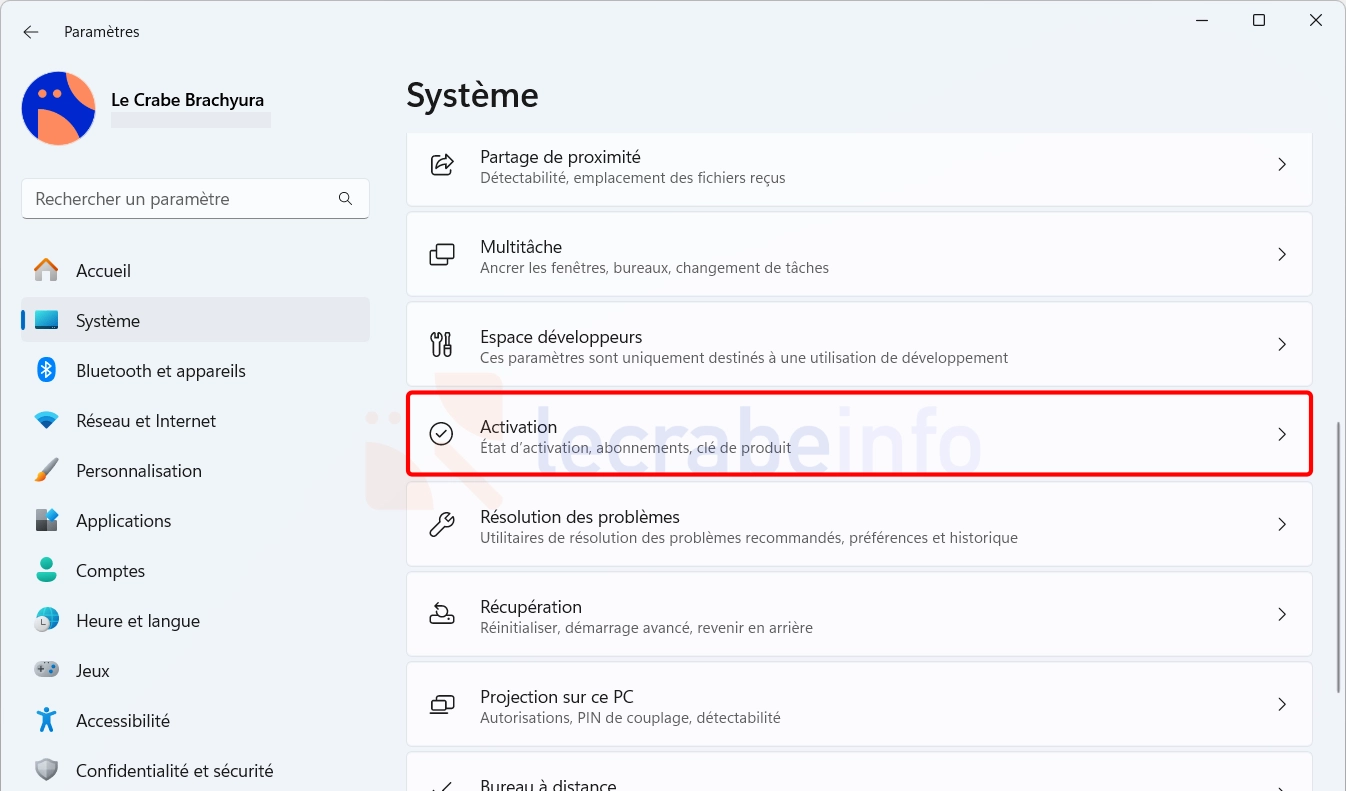The height and width of the screenshot is (791, 1346).
Task: Minimize the Paramètres window
Action: tap(1201, 20)
